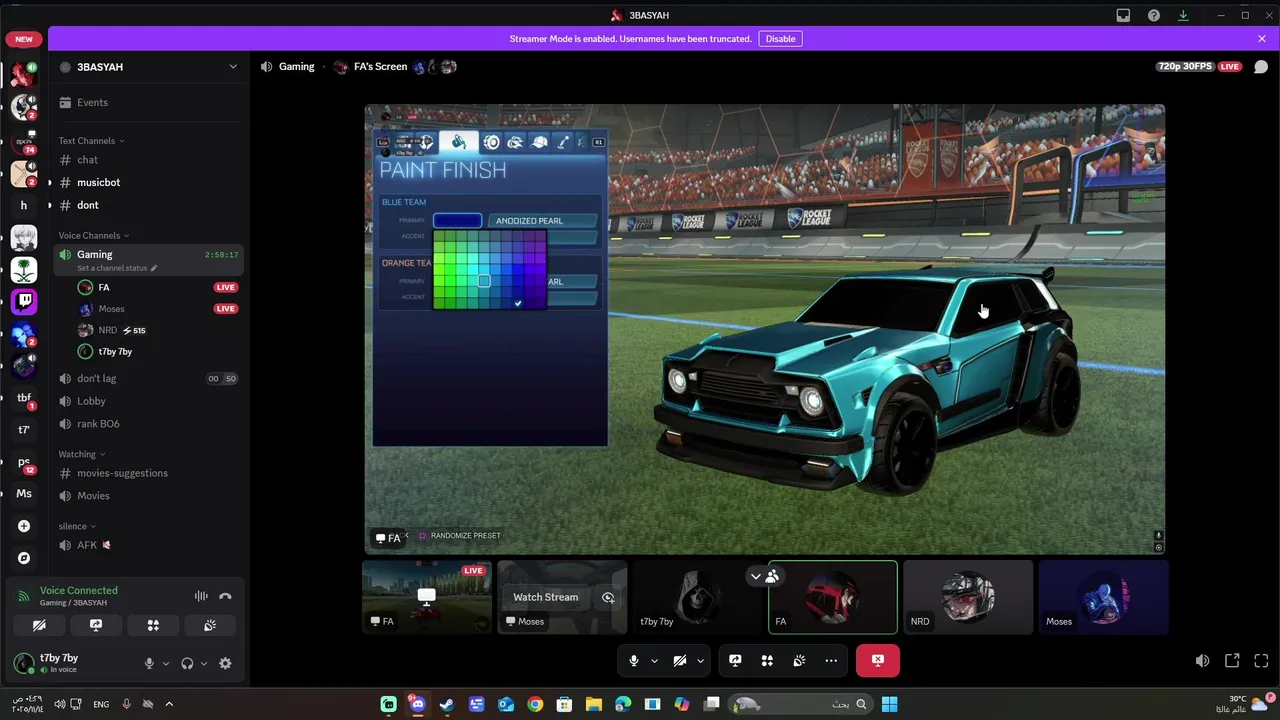Image resolution: width=1280 pixels, height=720 pixels.
Task: Open Google Chrome in the taskbar
Action: click(535, 704)
